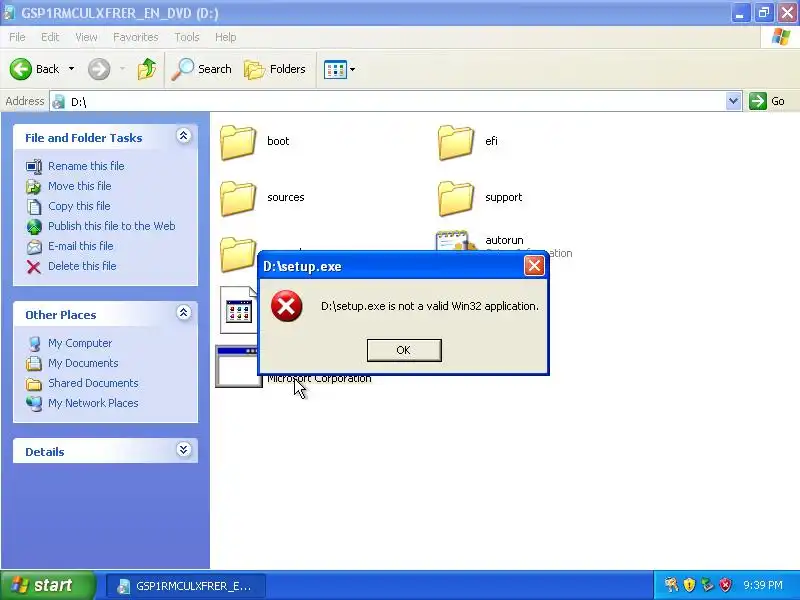
Task: Select the setup application window icon
Action: (x=237, y=367)
